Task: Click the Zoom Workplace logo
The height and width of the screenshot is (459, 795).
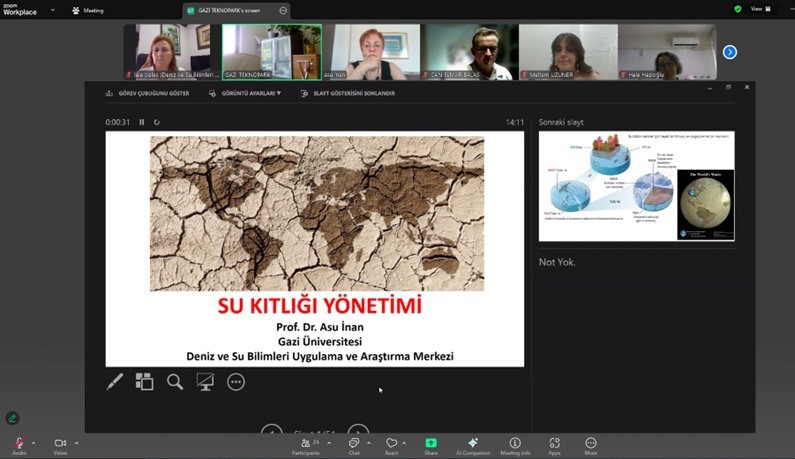Action: tap(20, 10)
